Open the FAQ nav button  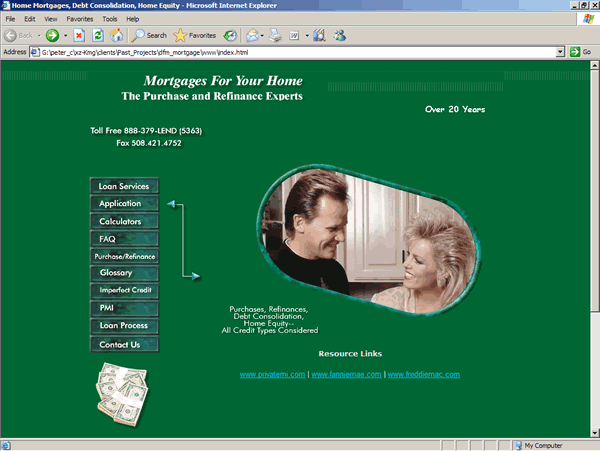click(x=124, y=239)
